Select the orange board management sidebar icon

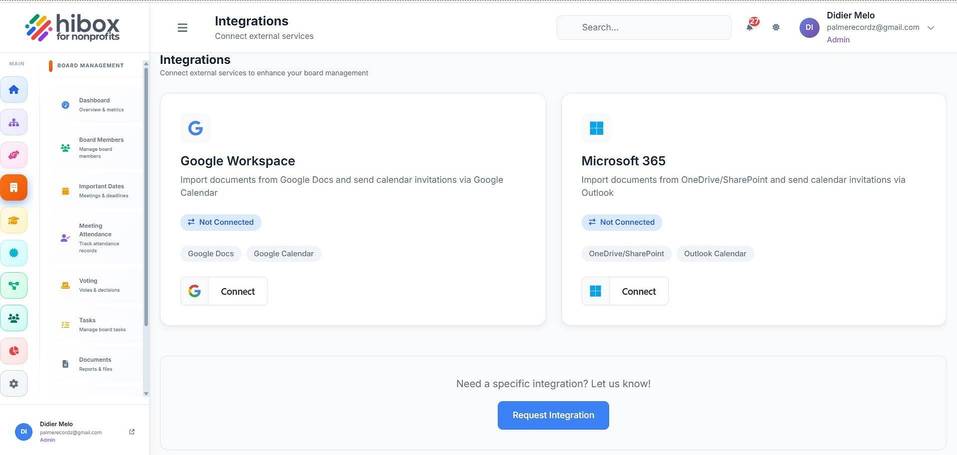(13, 188)
